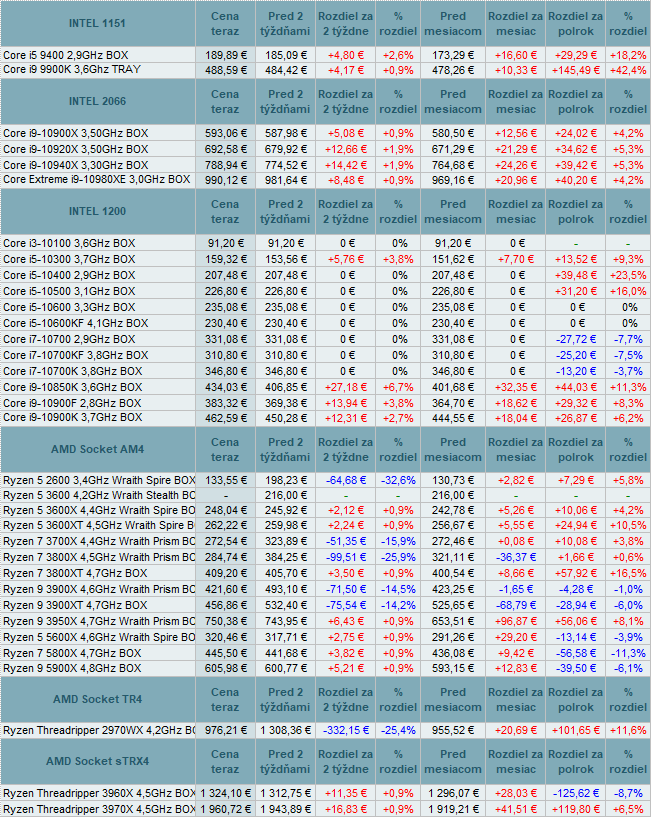Select Core i9 9900K 3,6Ghz TRAY name
651x817 pixels.
pos(72,70)
